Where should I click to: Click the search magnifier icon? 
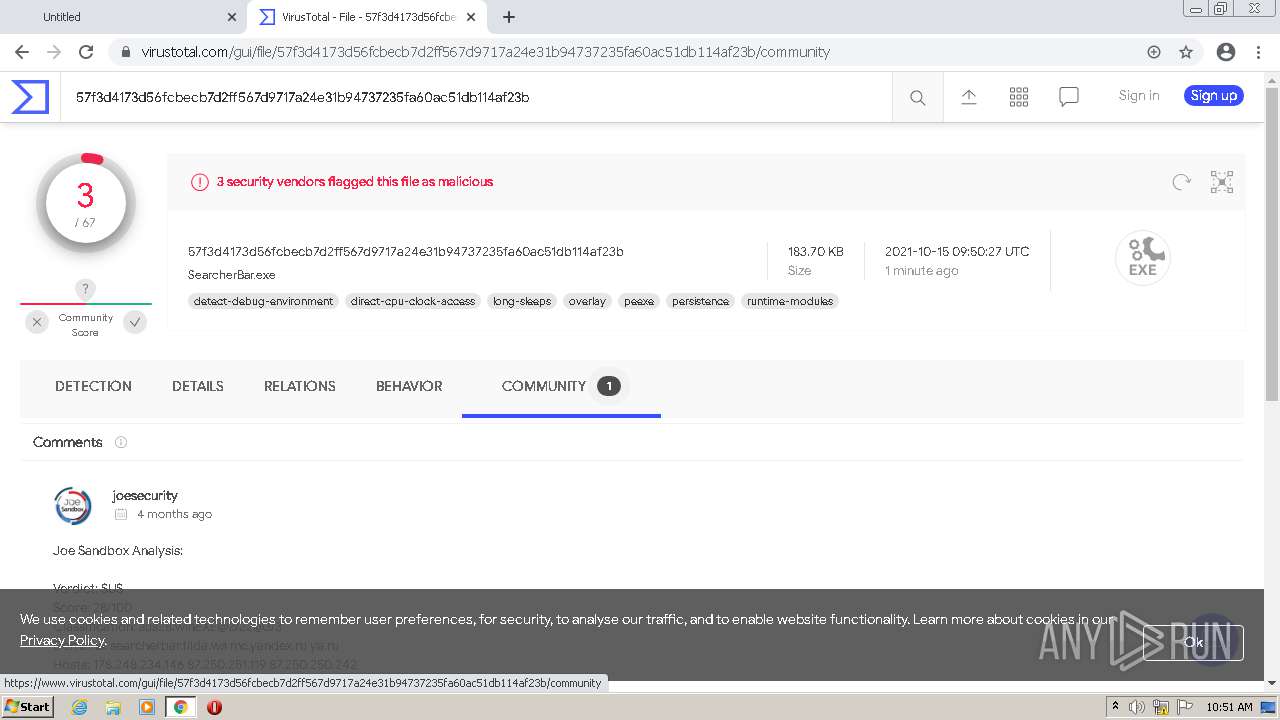(x=917, y=97)
